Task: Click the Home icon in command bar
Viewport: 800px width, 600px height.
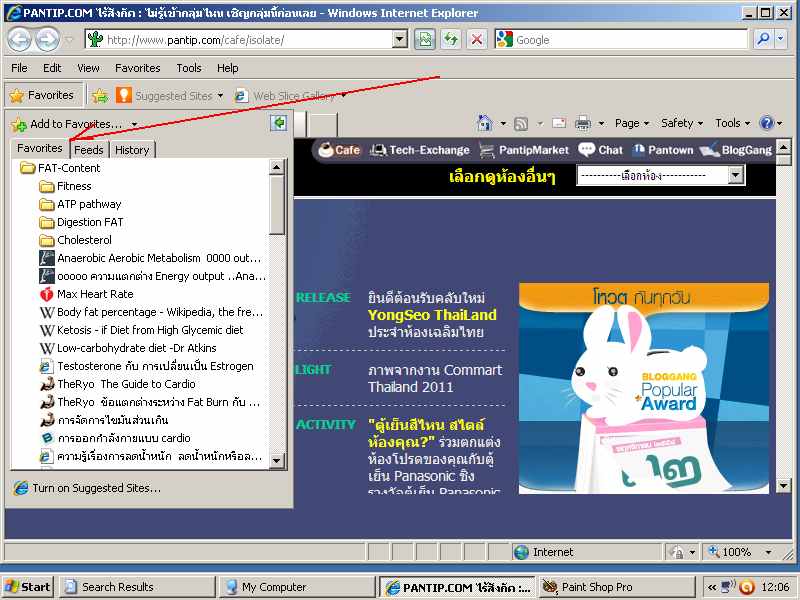Action: click(x=484, y=123)
